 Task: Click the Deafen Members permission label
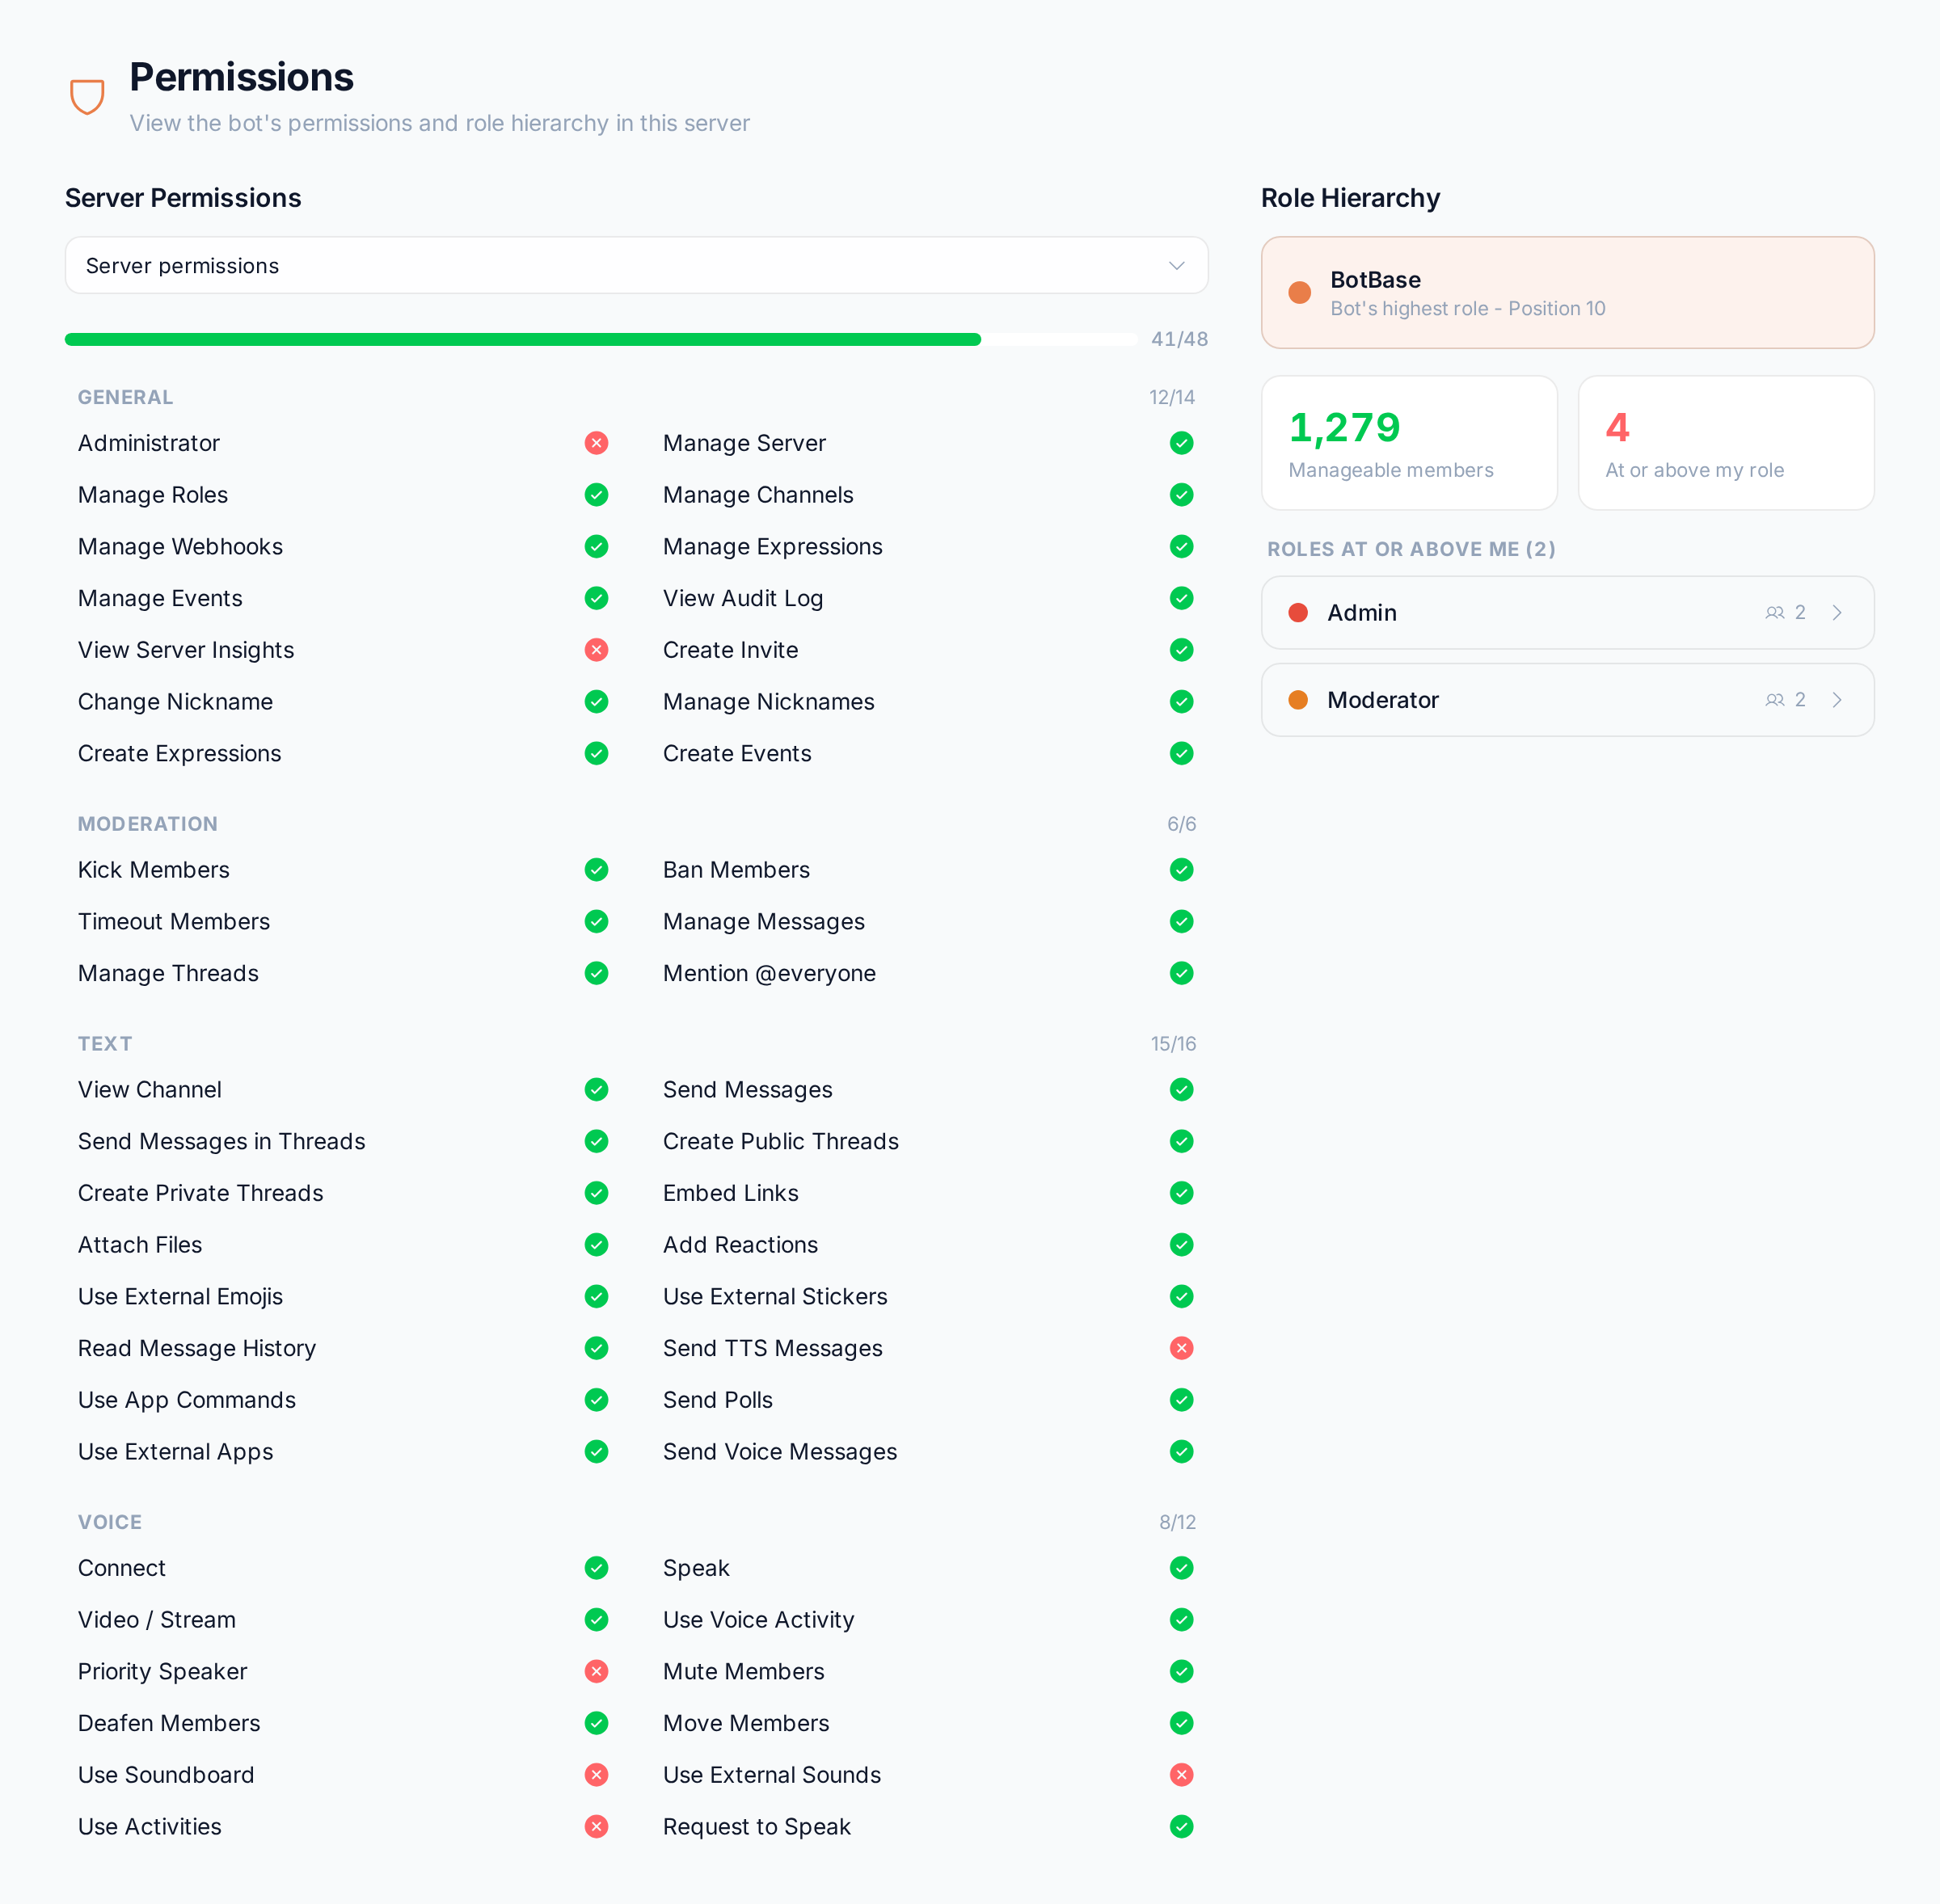[x=169, y=1723]
